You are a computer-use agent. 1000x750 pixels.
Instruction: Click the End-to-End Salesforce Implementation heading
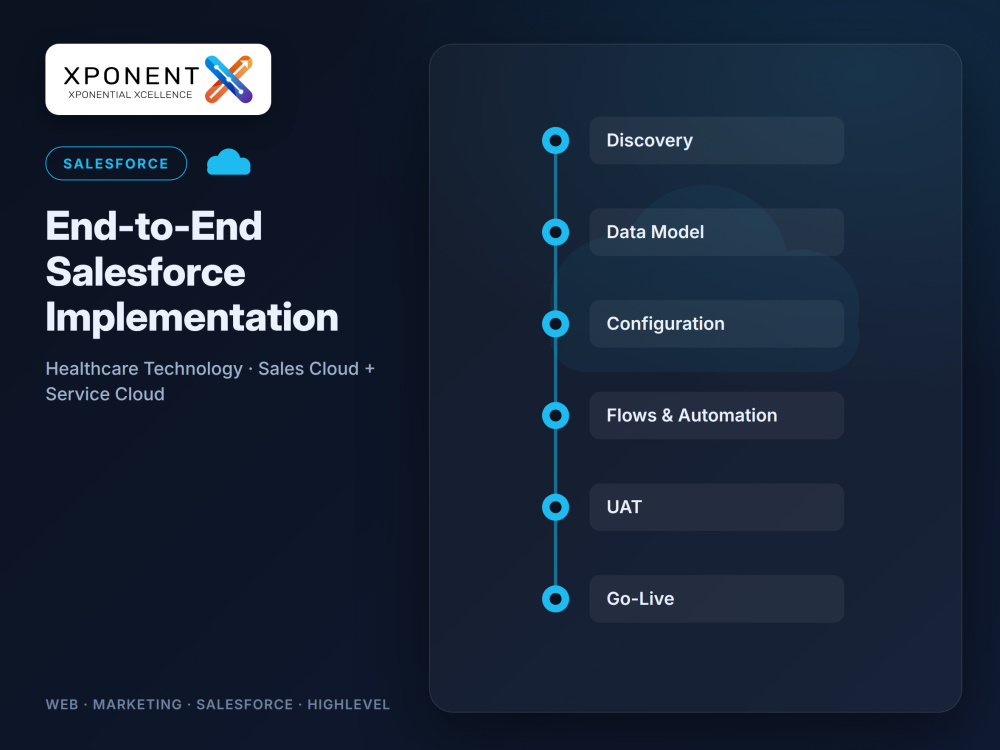(x=192, y=272)
